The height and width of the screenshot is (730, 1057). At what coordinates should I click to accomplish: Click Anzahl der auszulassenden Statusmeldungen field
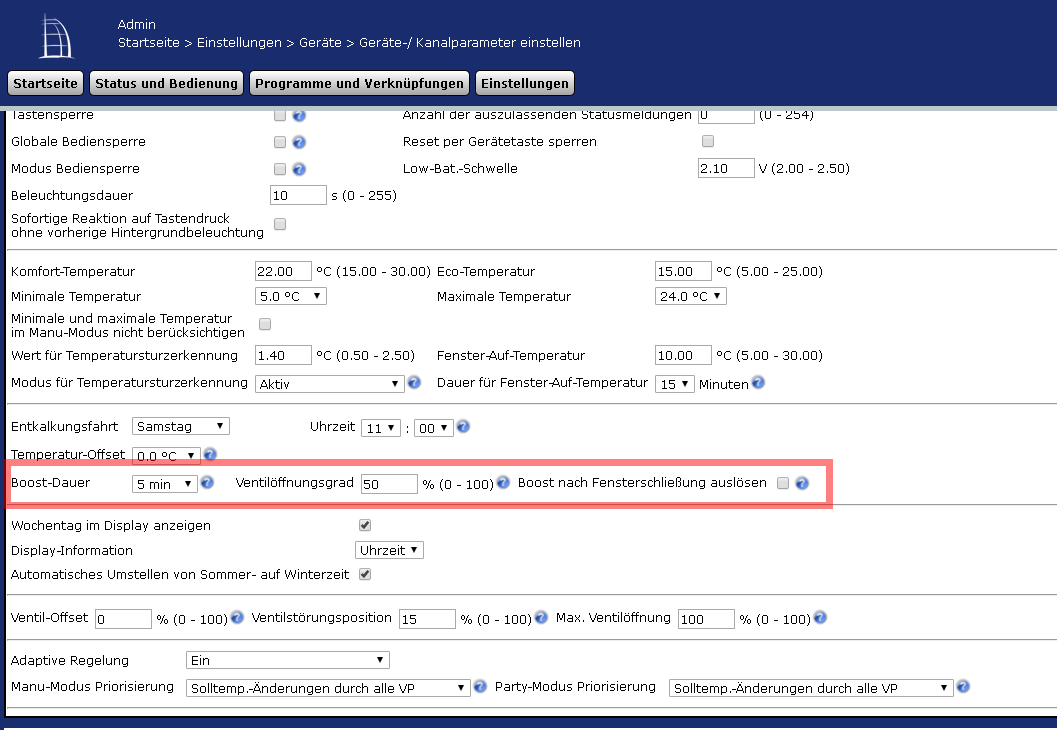pos(726,116)
